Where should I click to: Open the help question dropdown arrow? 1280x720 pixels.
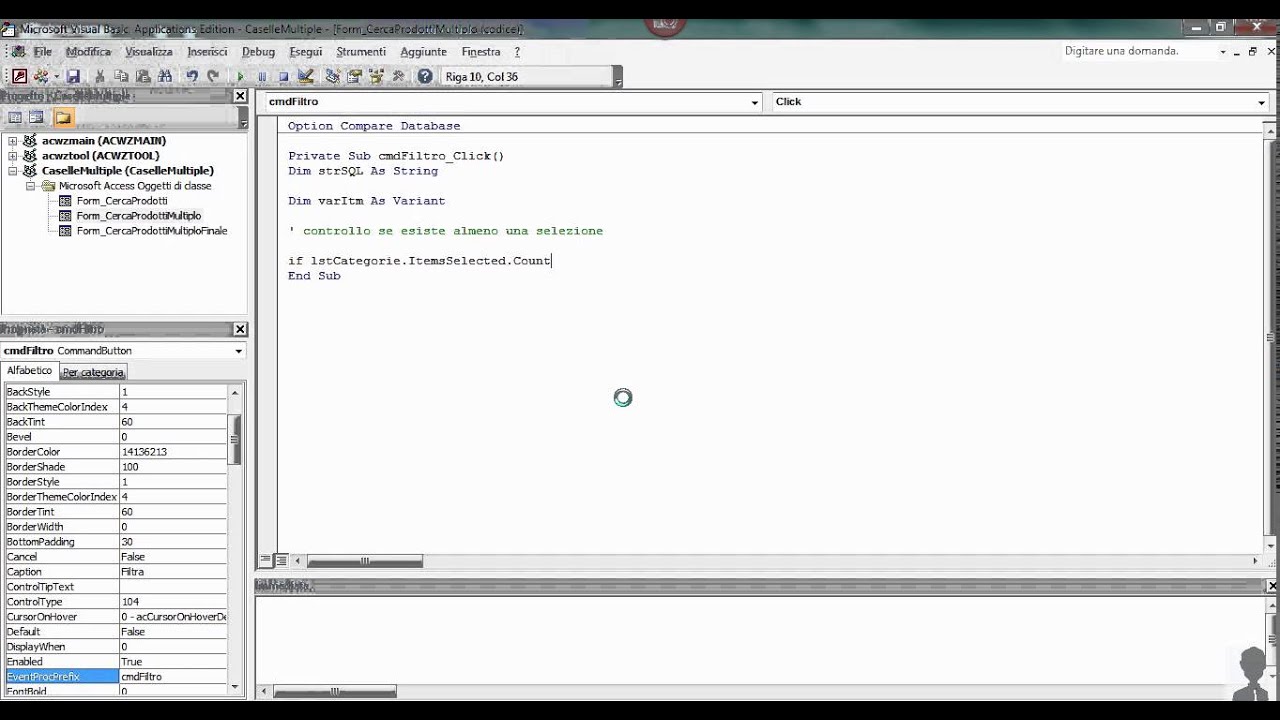point(1222,51)
